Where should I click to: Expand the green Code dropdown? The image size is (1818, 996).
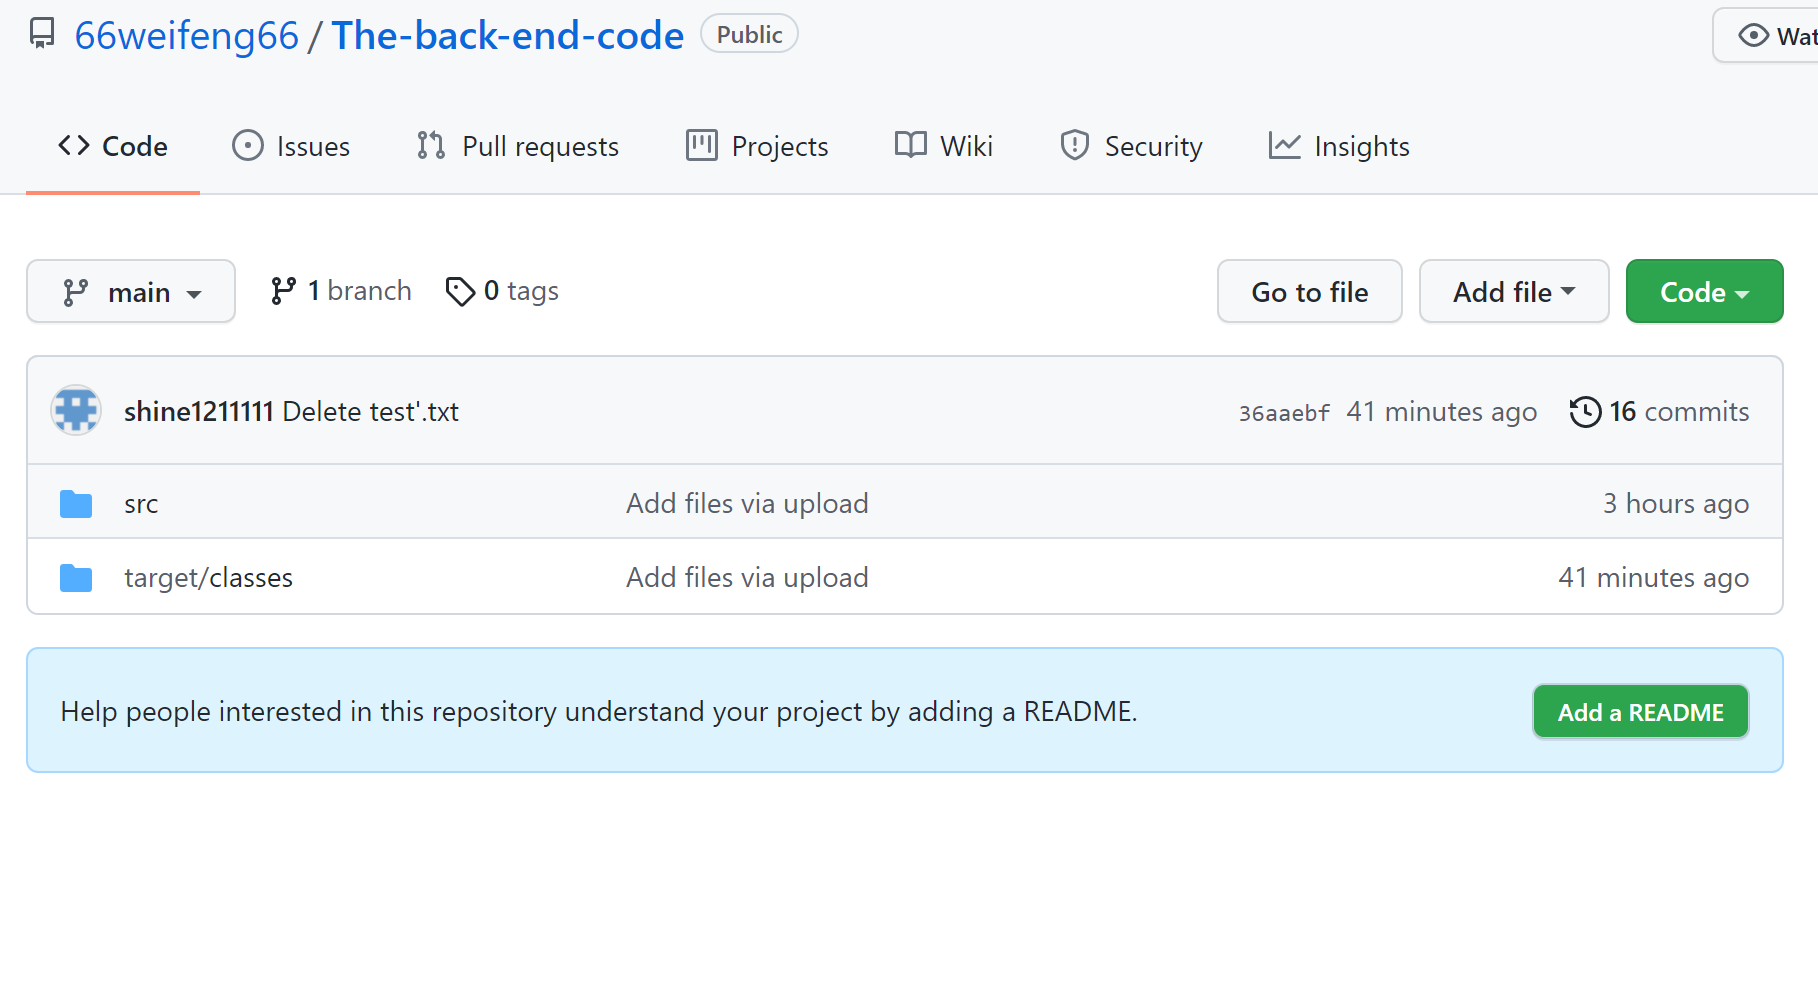click(x=1704, y=292)
